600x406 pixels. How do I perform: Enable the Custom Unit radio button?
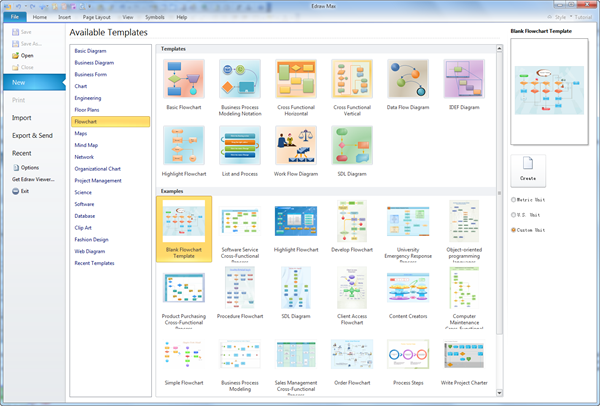pos(514,230)
